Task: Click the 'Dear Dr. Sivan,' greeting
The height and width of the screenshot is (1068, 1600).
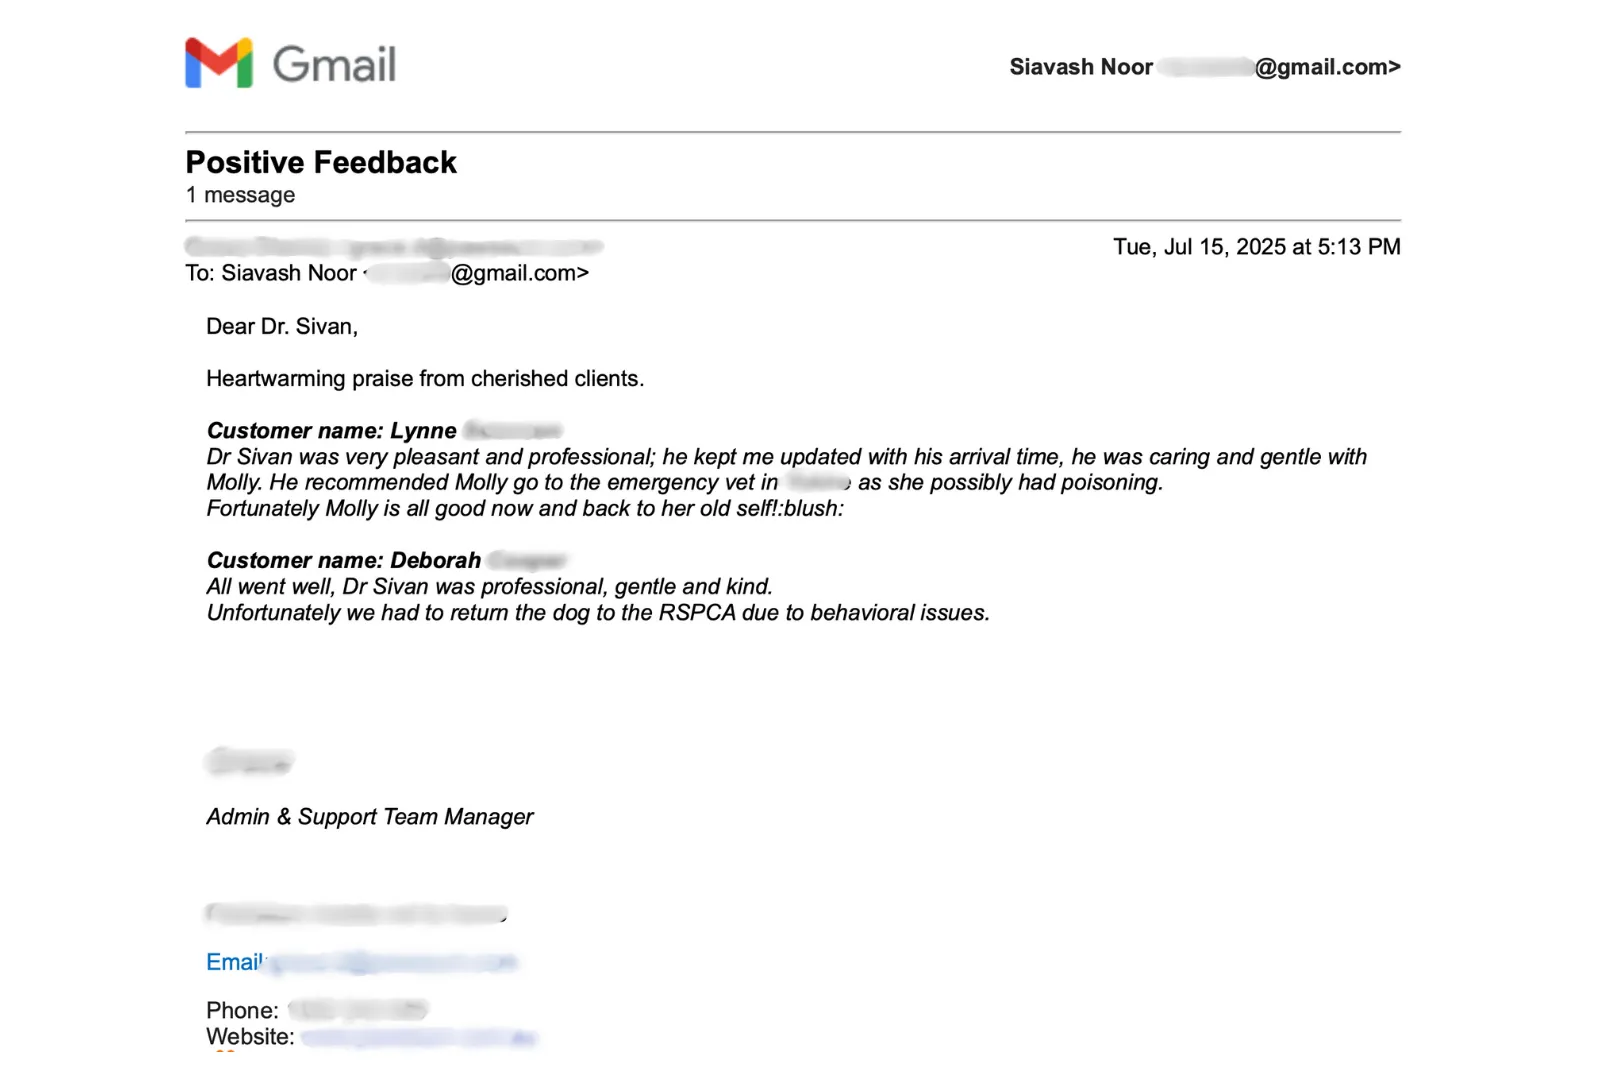Action: (282, 326)
